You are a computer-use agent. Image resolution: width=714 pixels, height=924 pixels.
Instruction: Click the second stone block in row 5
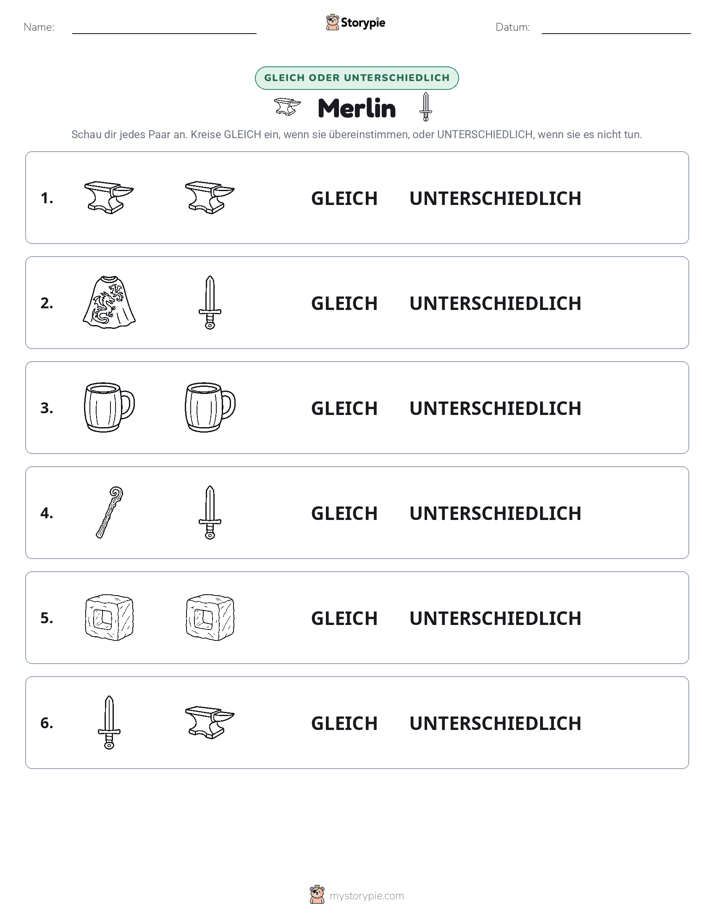coord(210,617)
